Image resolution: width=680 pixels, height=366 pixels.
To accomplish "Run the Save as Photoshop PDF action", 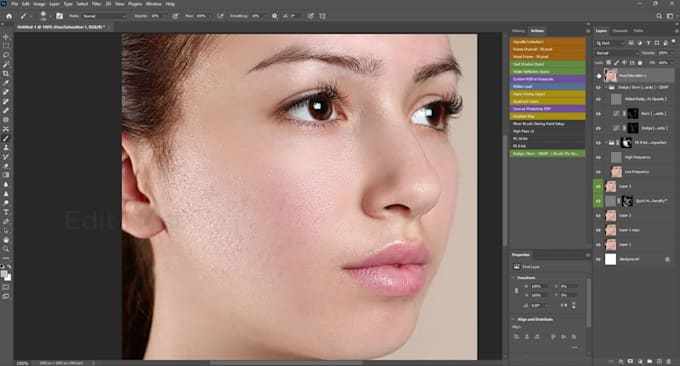I will point(547,109).
